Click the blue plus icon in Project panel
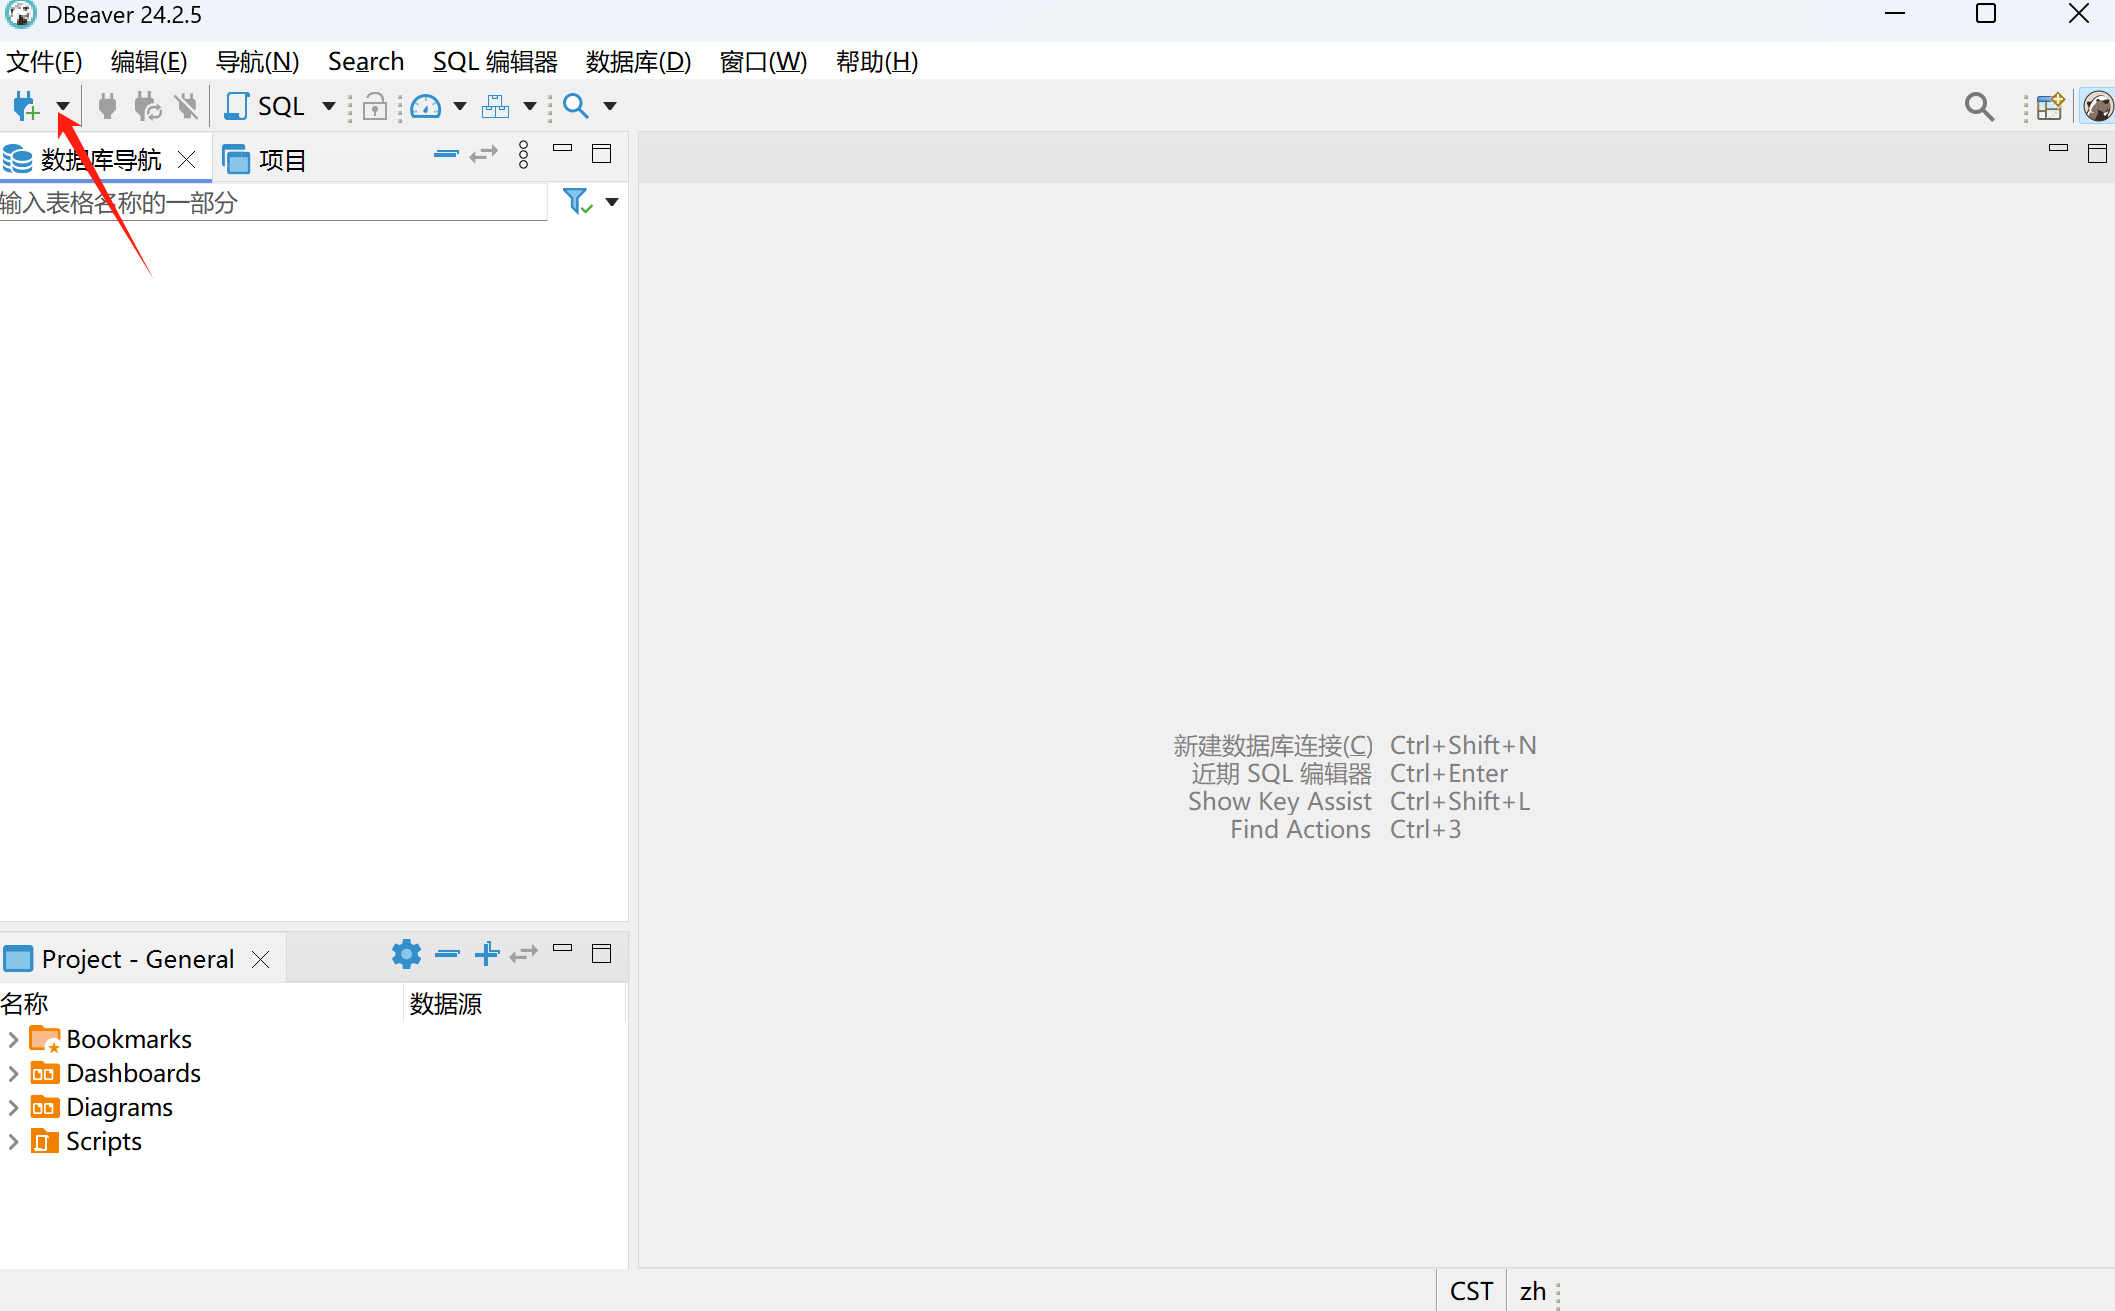The height and width of the screenshot is (1311, 2115). pos(487,954)
